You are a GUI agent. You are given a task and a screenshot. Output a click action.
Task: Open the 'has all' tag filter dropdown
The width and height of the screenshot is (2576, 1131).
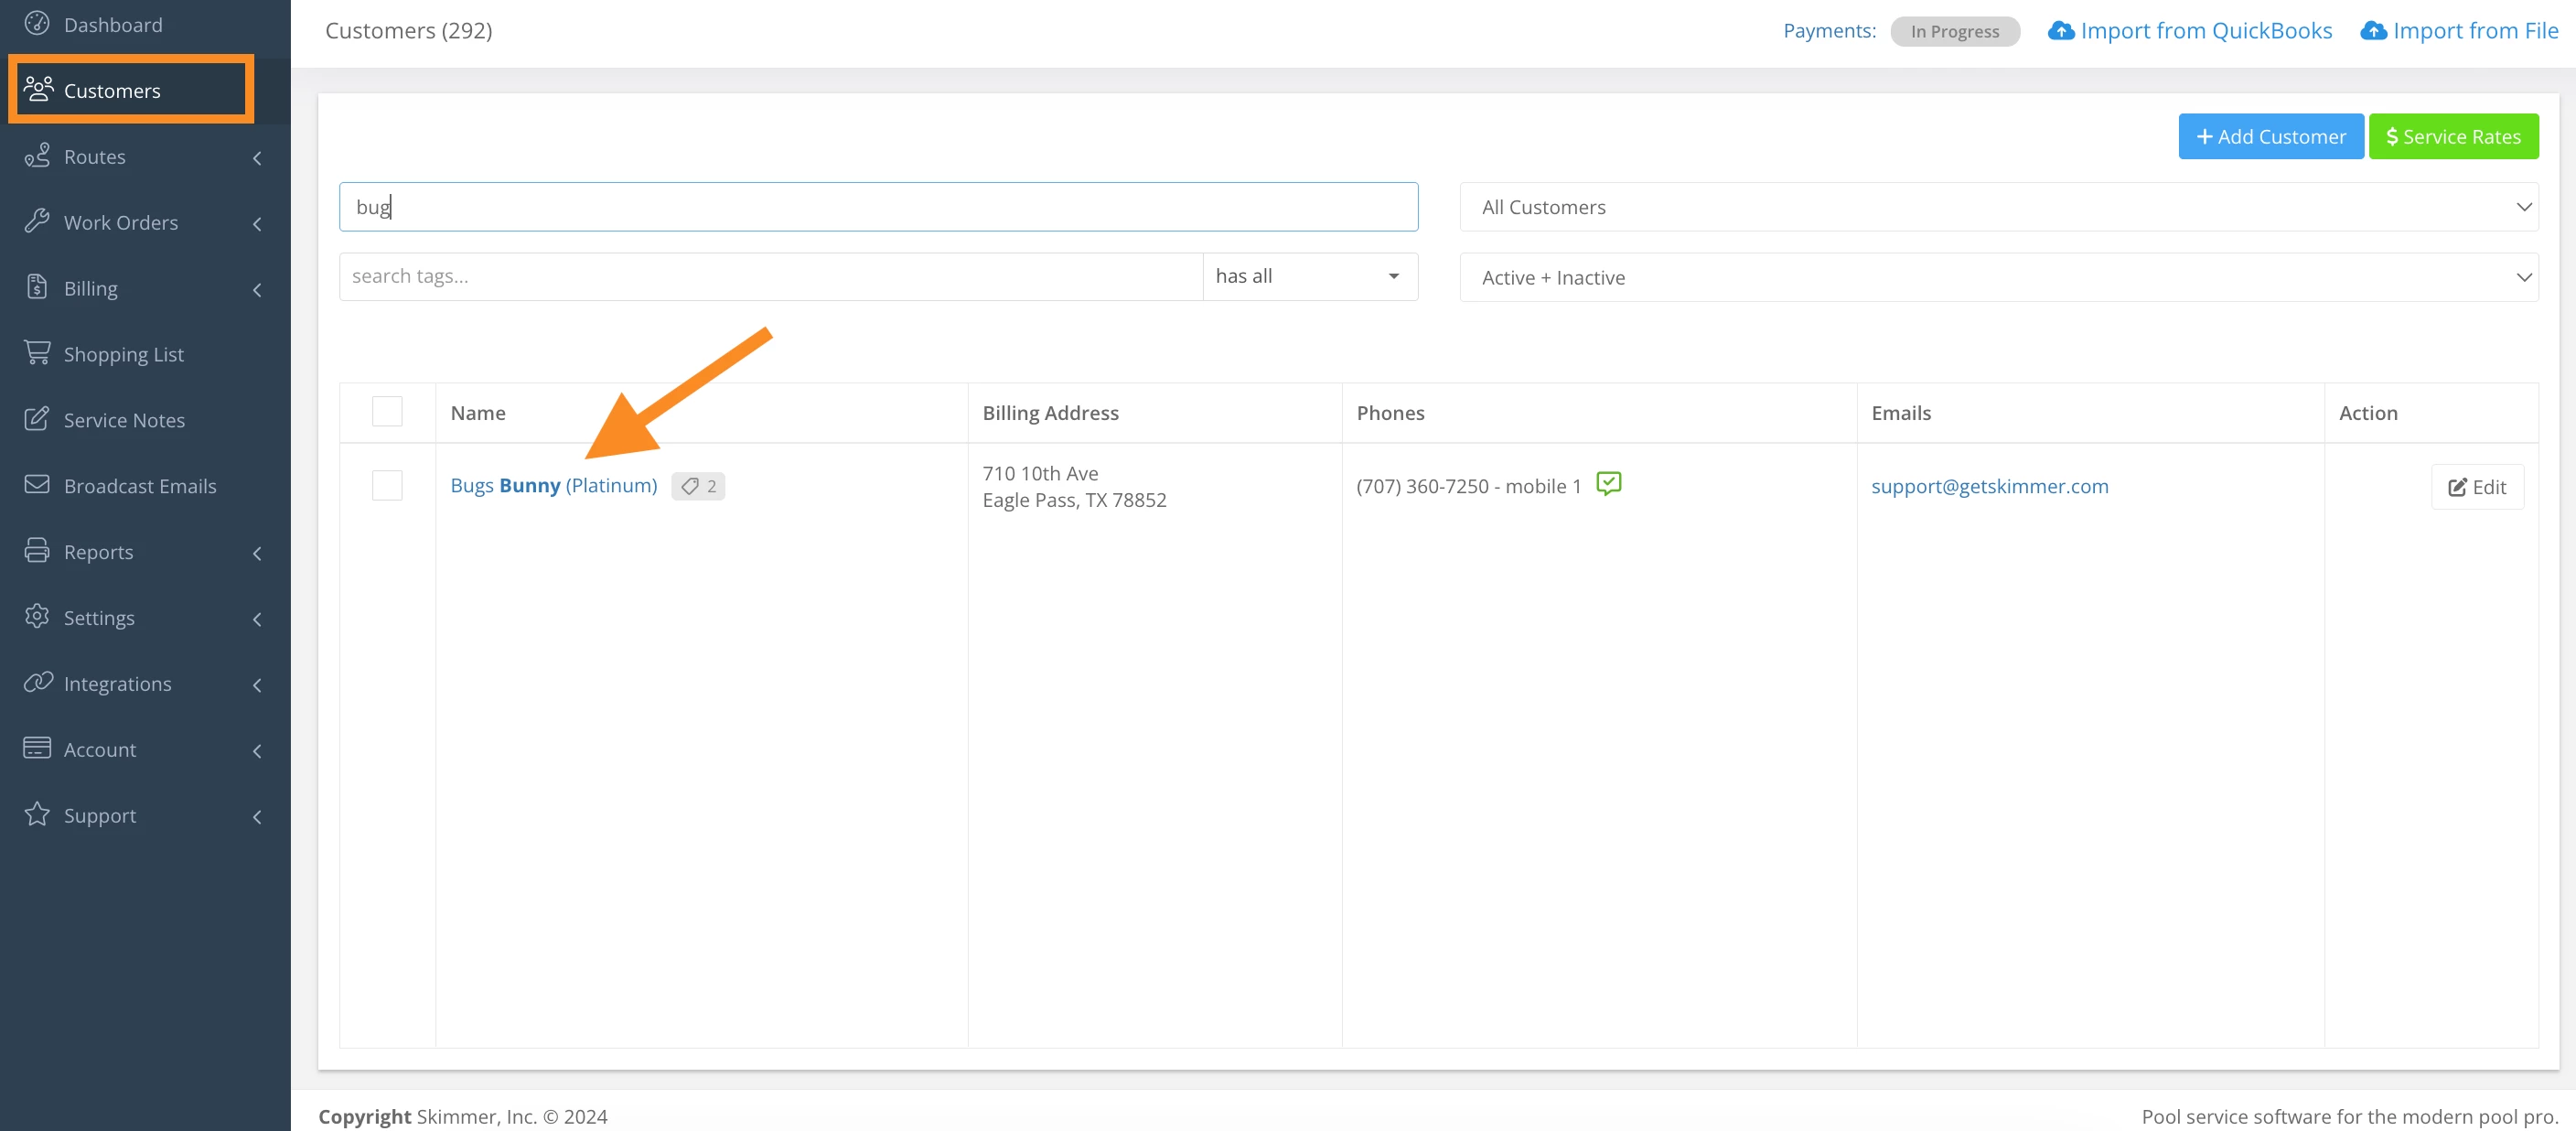pyautogui.click(x=1308, y=276)
